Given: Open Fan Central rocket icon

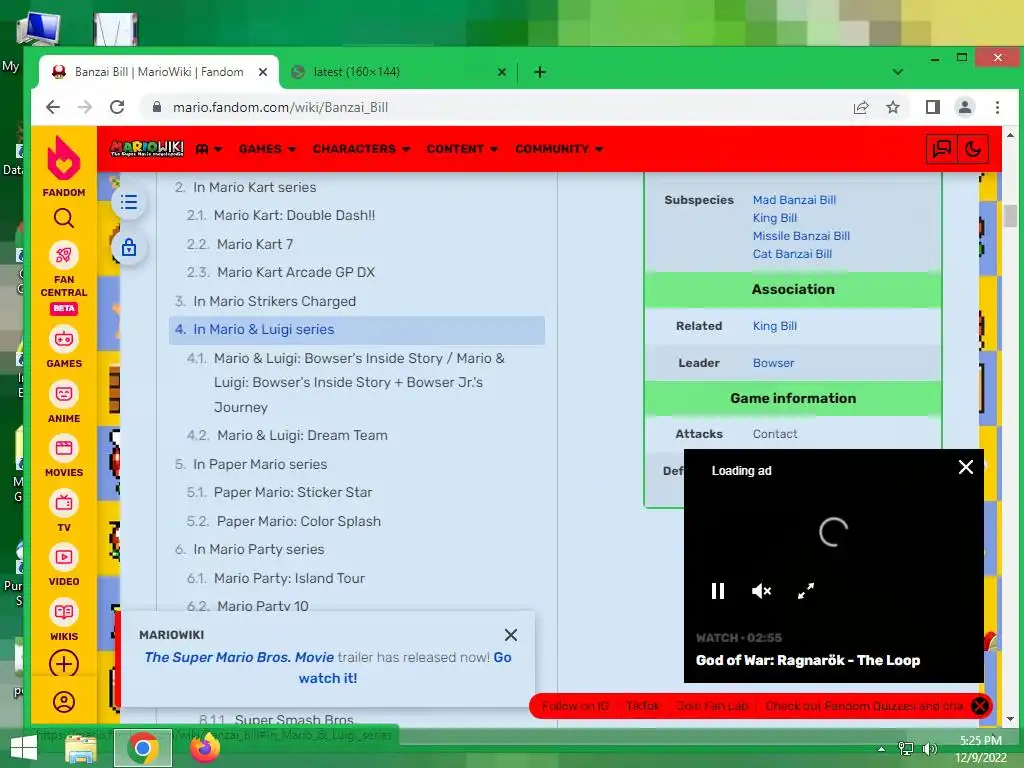Looking at the screenshot, I should [63, 255].
